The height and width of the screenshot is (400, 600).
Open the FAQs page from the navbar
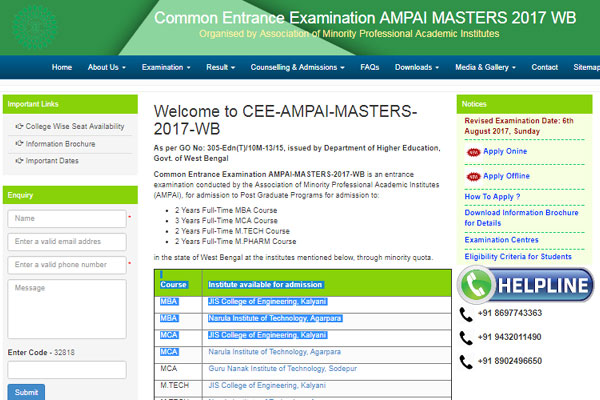point(369,67)
